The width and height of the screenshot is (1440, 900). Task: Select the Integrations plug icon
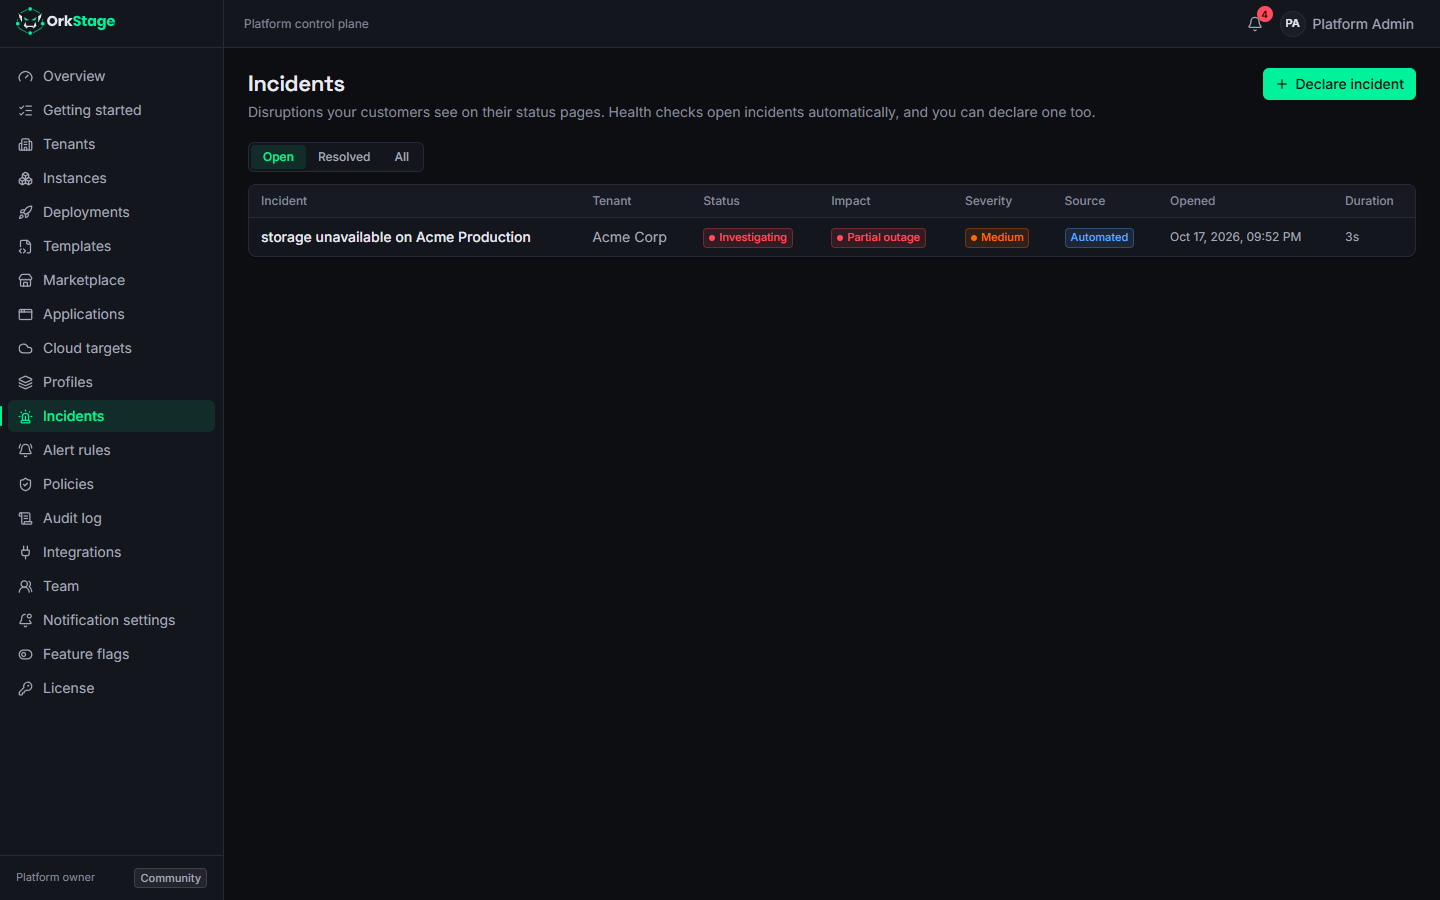(x=26, y=552)
